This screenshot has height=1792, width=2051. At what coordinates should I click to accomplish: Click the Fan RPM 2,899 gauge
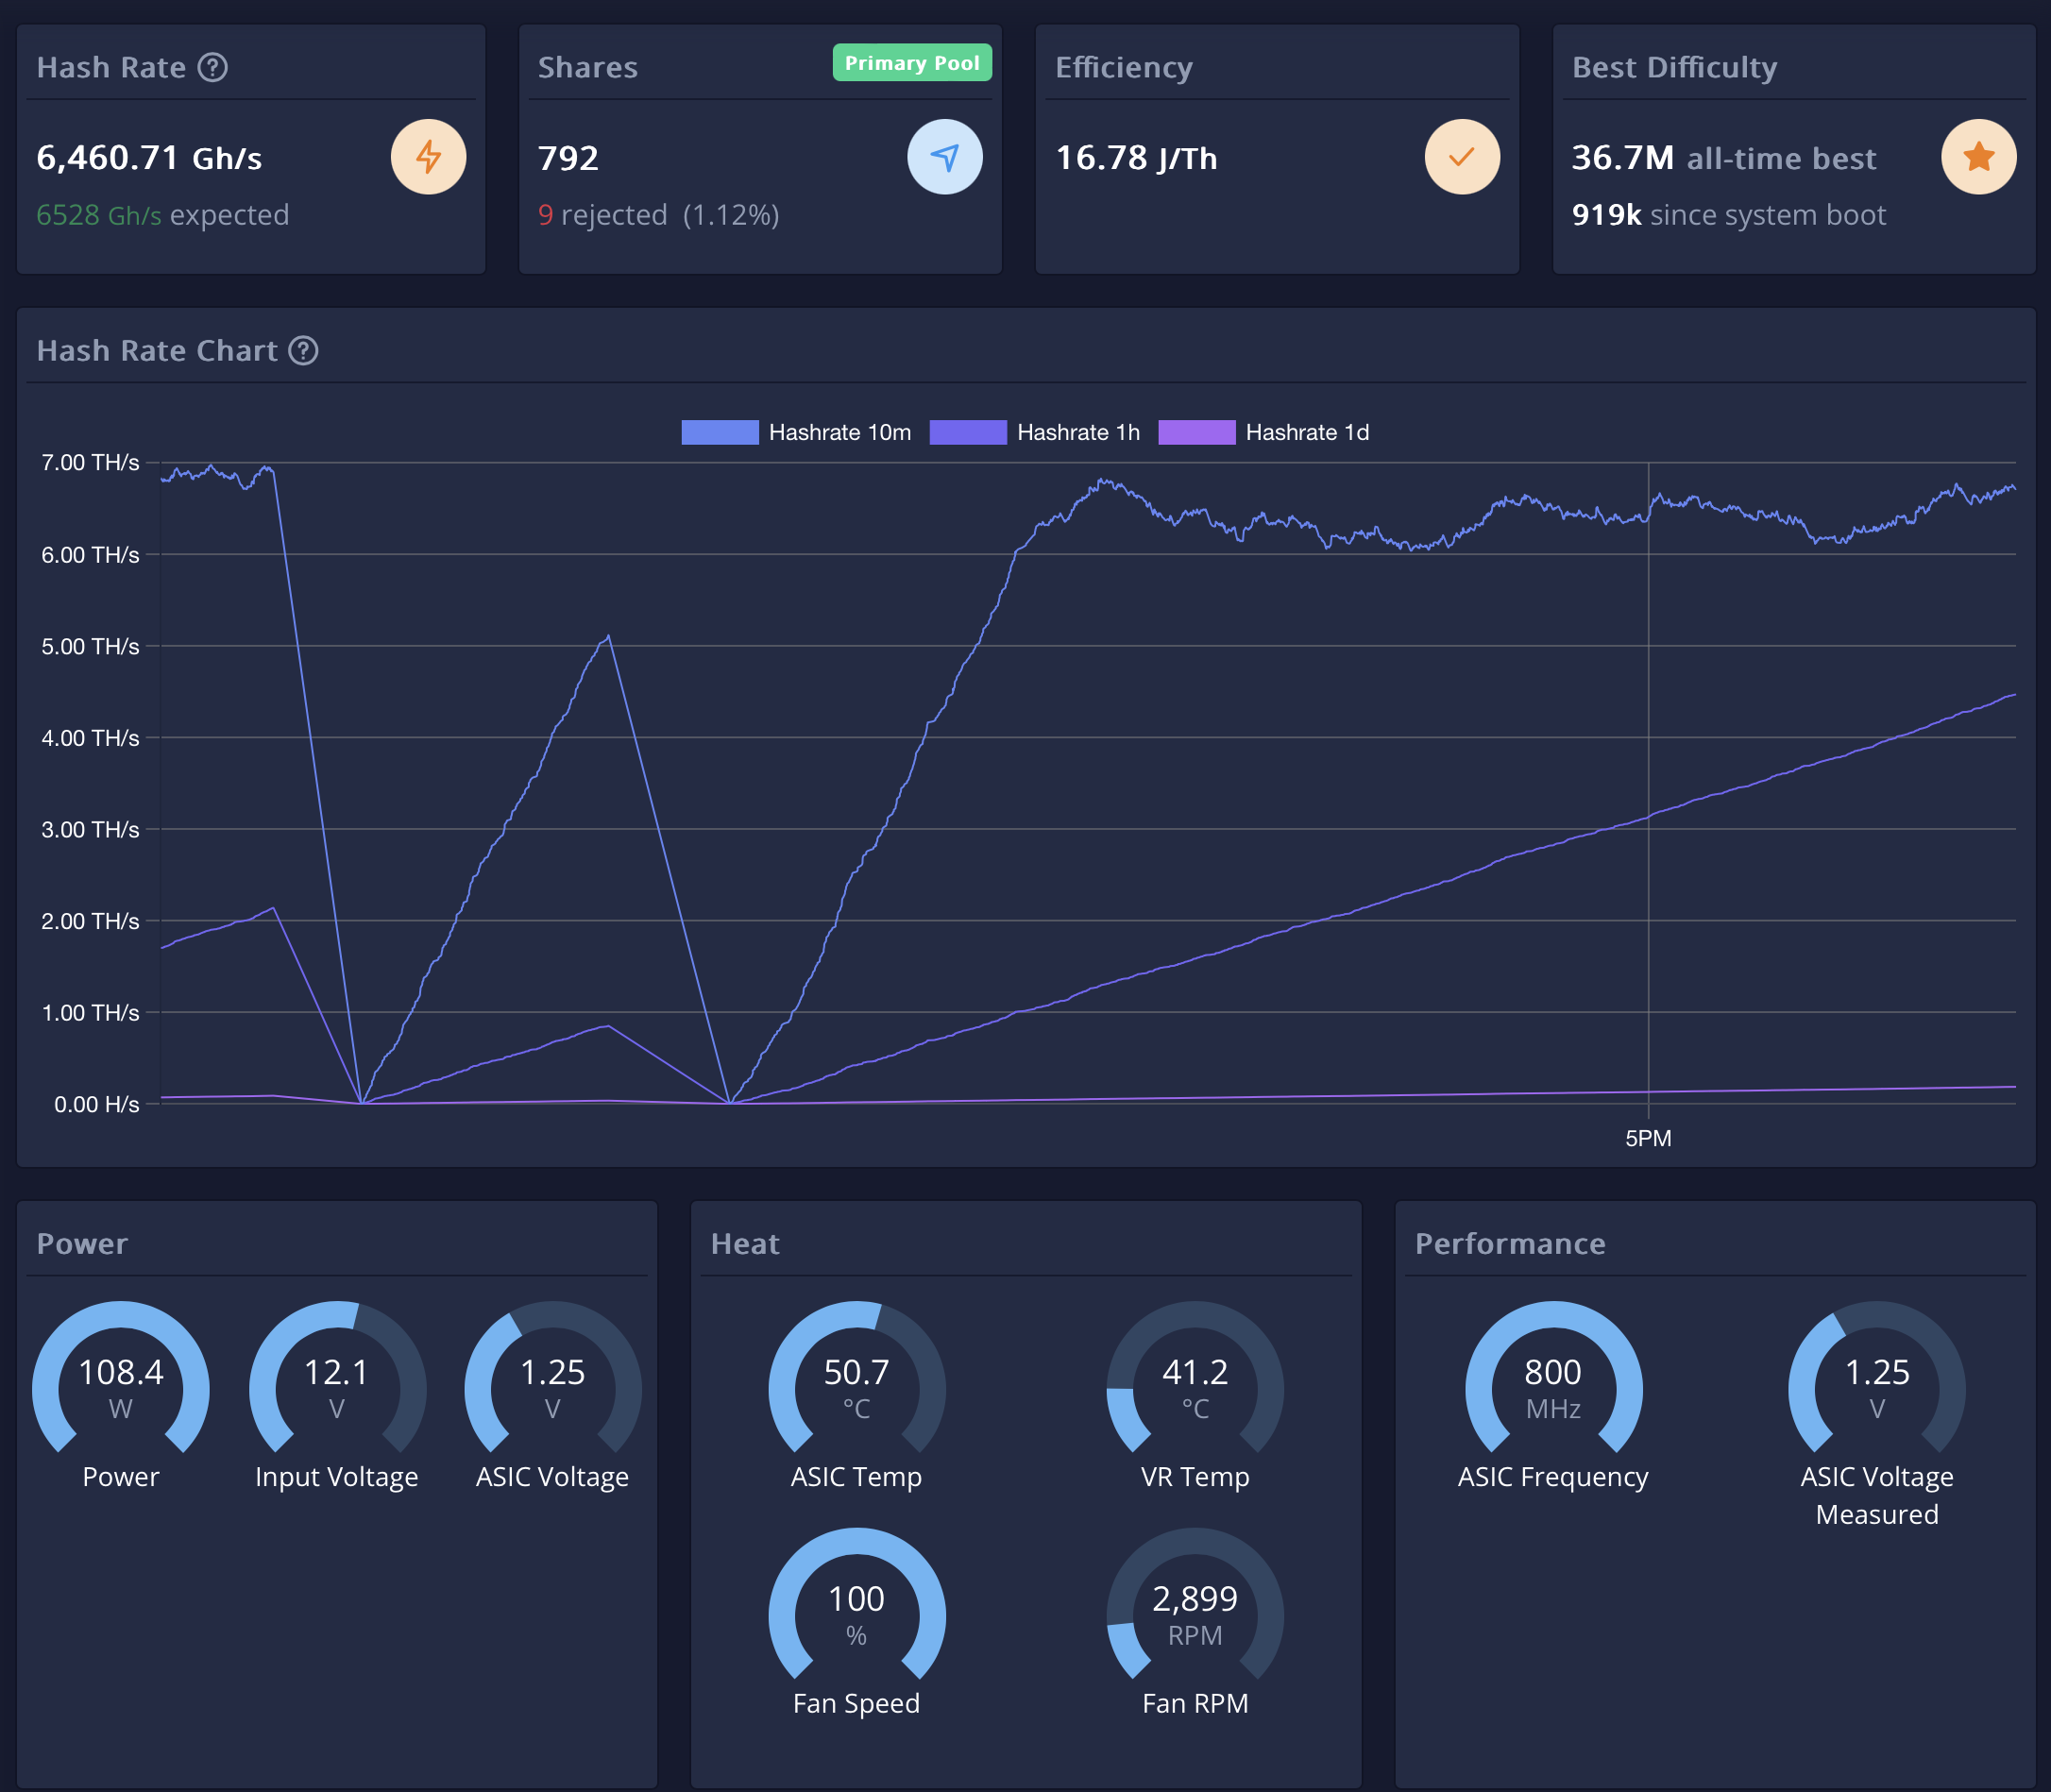tap(1194, 1612)
